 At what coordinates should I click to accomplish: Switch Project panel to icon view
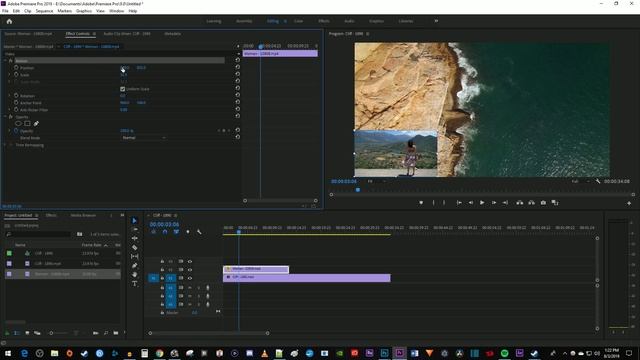27,333
